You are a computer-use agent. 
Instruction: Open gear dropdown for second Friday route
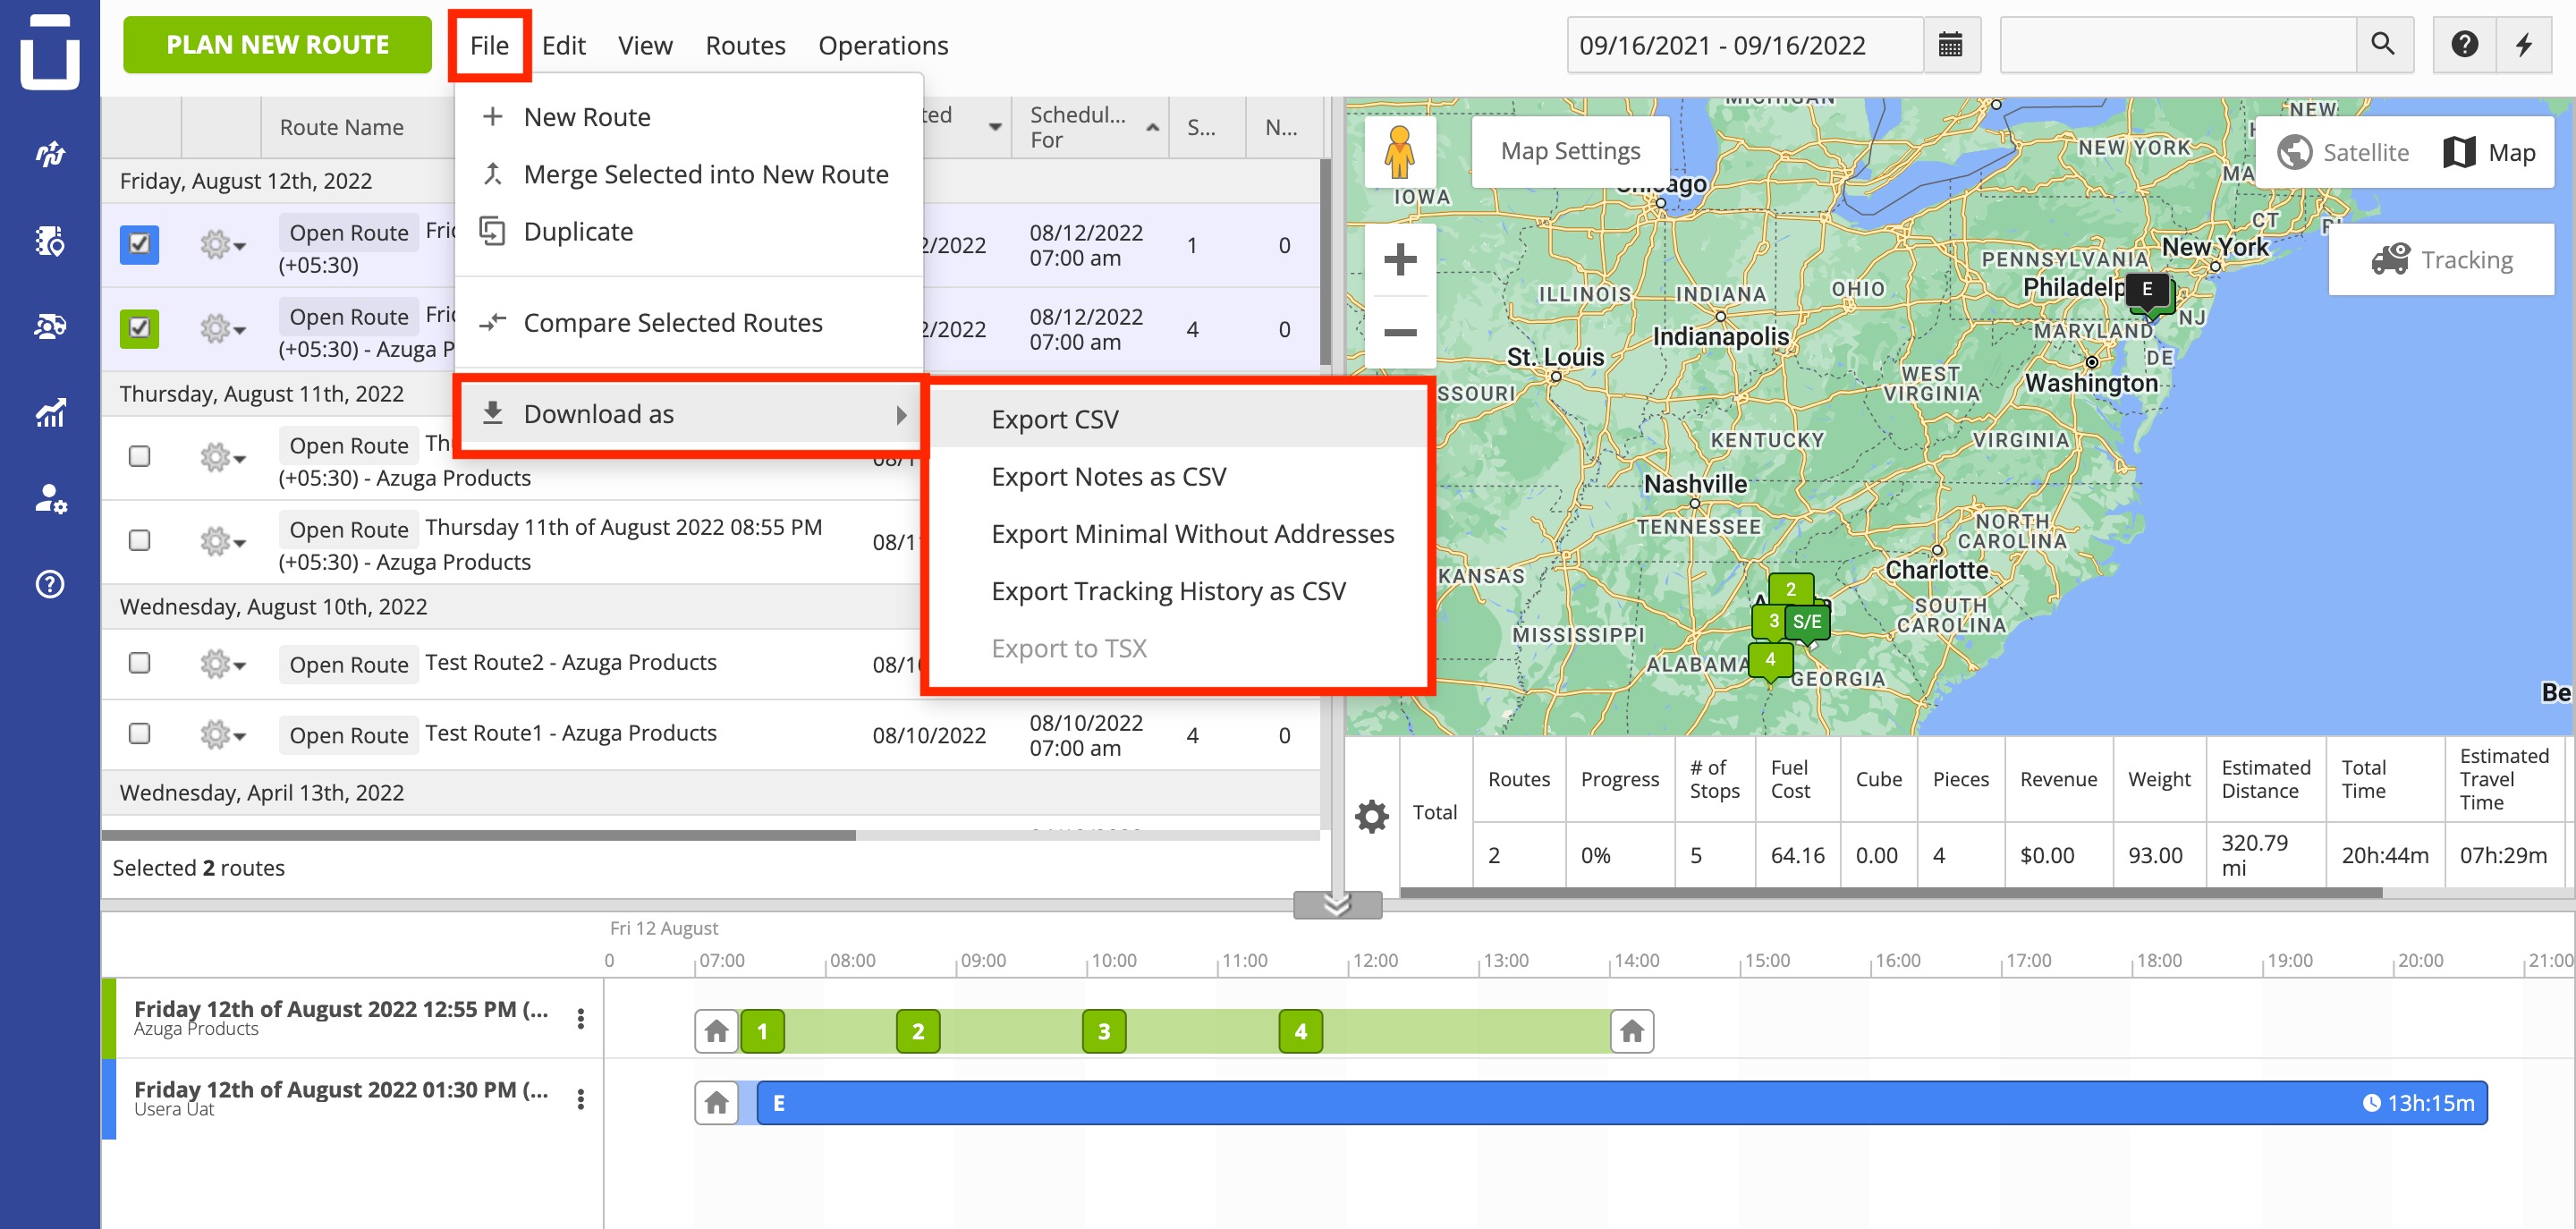[222, 328]
